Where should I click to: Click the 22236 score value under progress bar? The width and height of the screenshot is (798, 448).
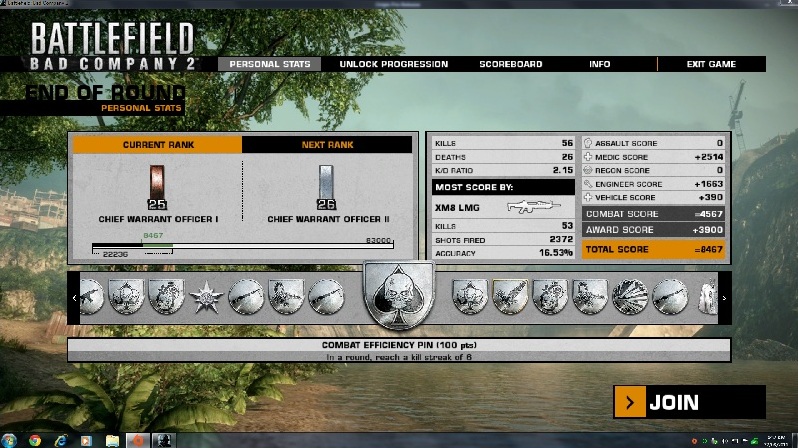(x=115, y=254)
